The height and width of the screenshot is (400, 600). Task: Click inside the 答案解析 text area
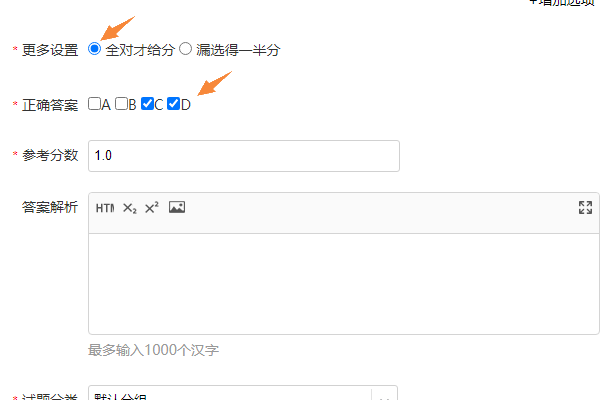344,284
